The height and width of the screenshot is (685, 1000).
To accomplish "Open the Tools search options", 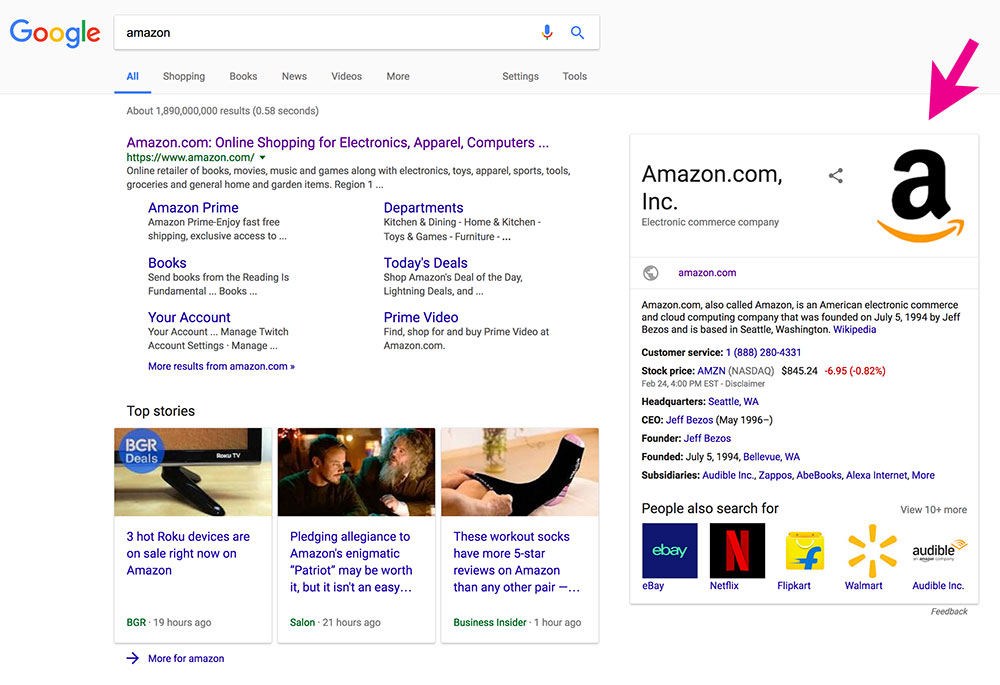I will [574, 76].
